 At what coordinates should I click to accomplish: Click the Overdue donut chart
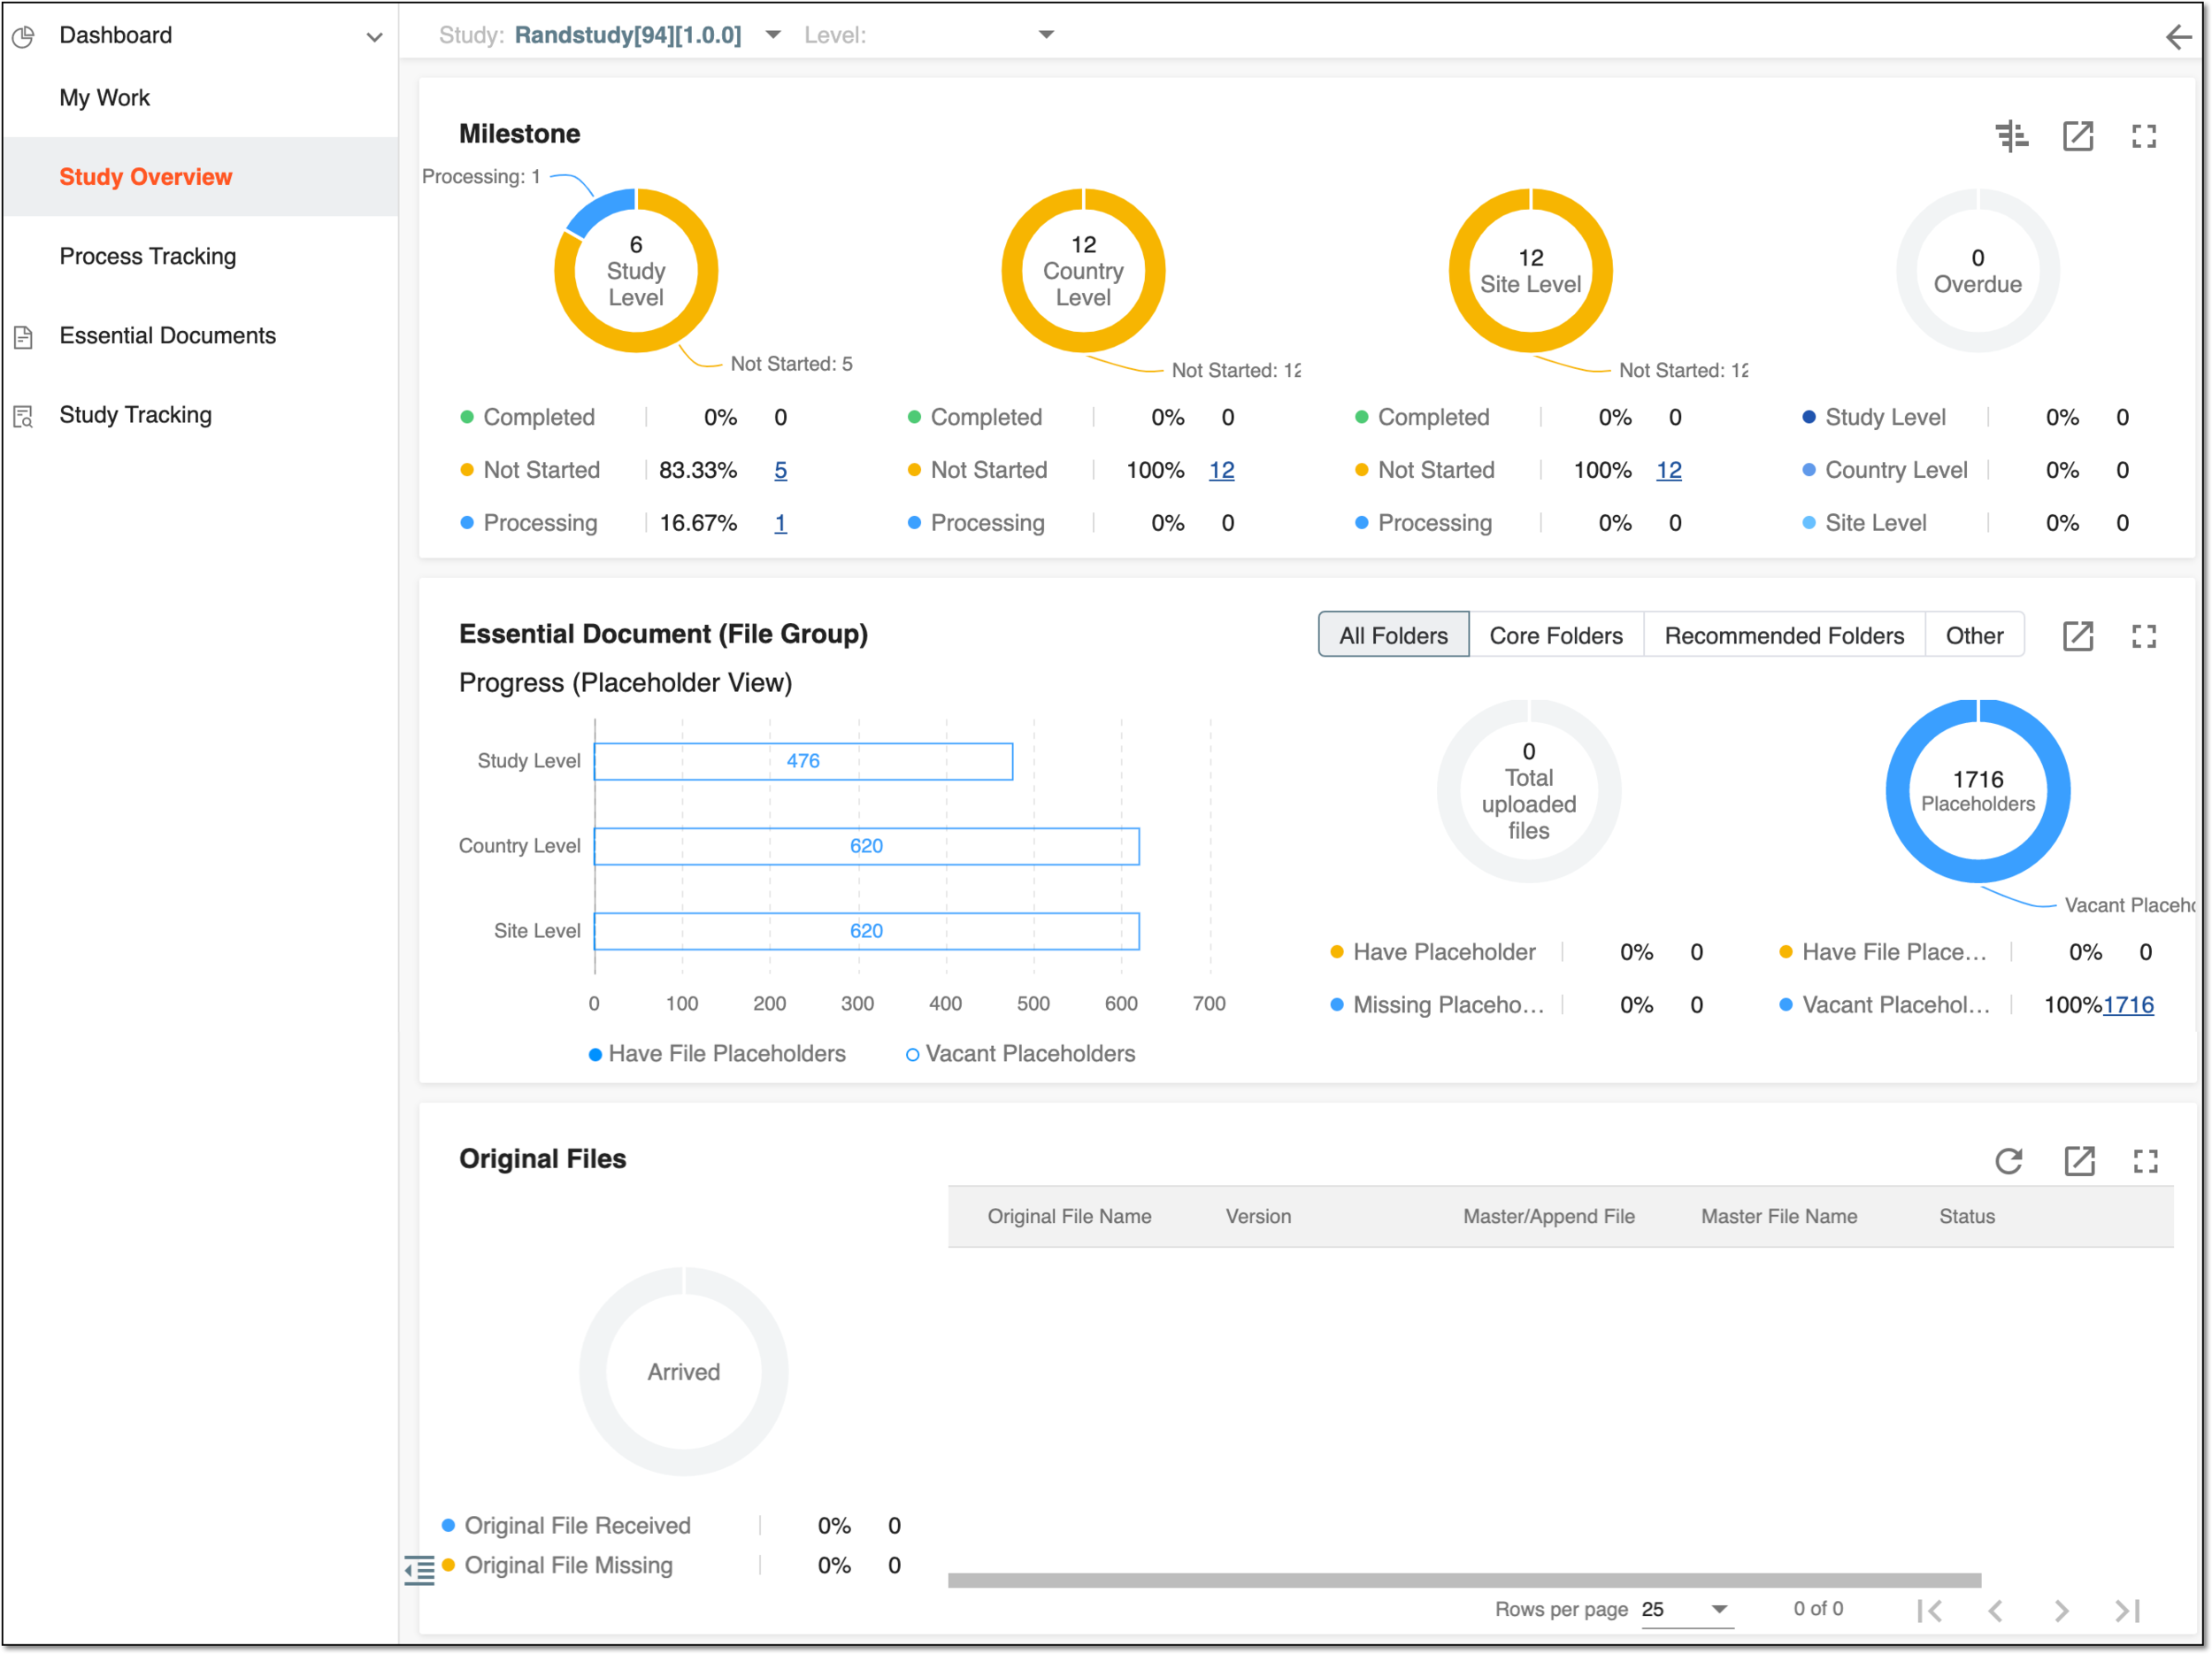[x=1977, y=270]
